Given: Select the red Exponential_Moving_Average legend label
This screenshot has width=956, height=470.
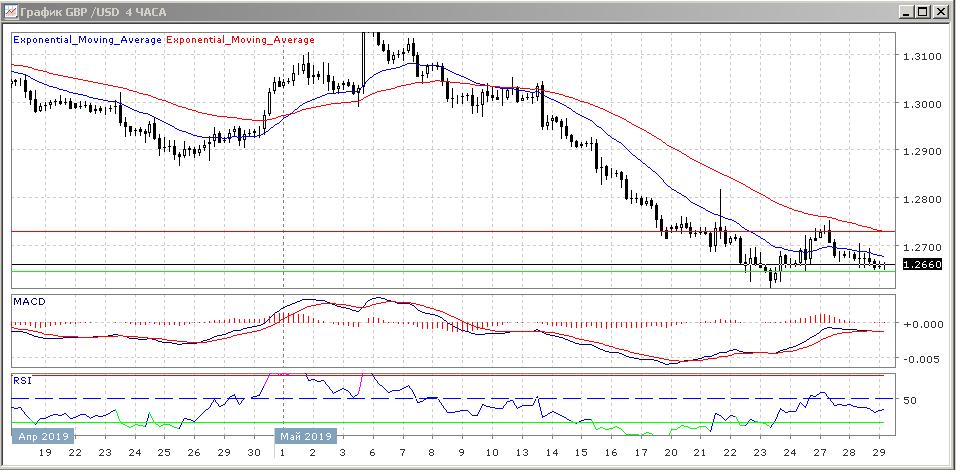Looking at the screenshot, I should point(240,40).
